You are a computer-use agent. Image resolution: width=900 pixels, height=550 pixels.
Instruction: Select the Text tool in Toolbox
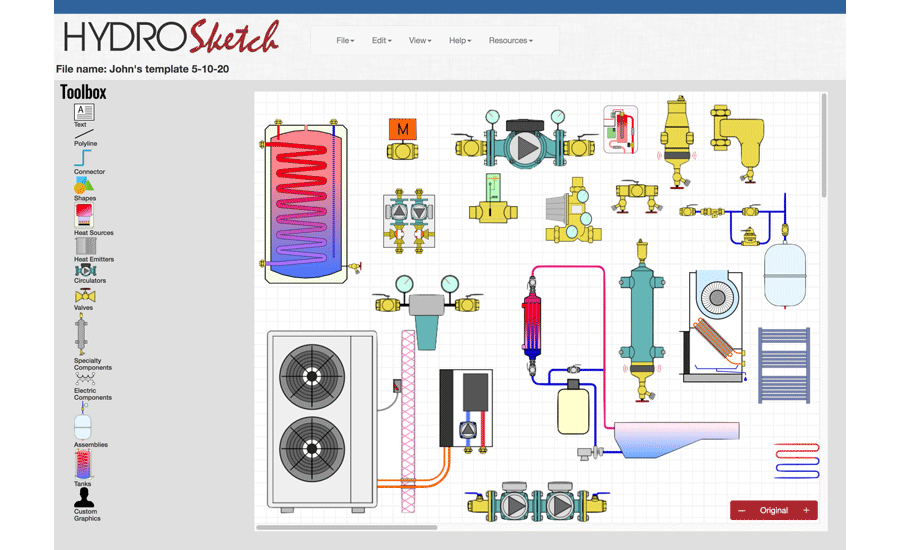[x=84, y=113]
